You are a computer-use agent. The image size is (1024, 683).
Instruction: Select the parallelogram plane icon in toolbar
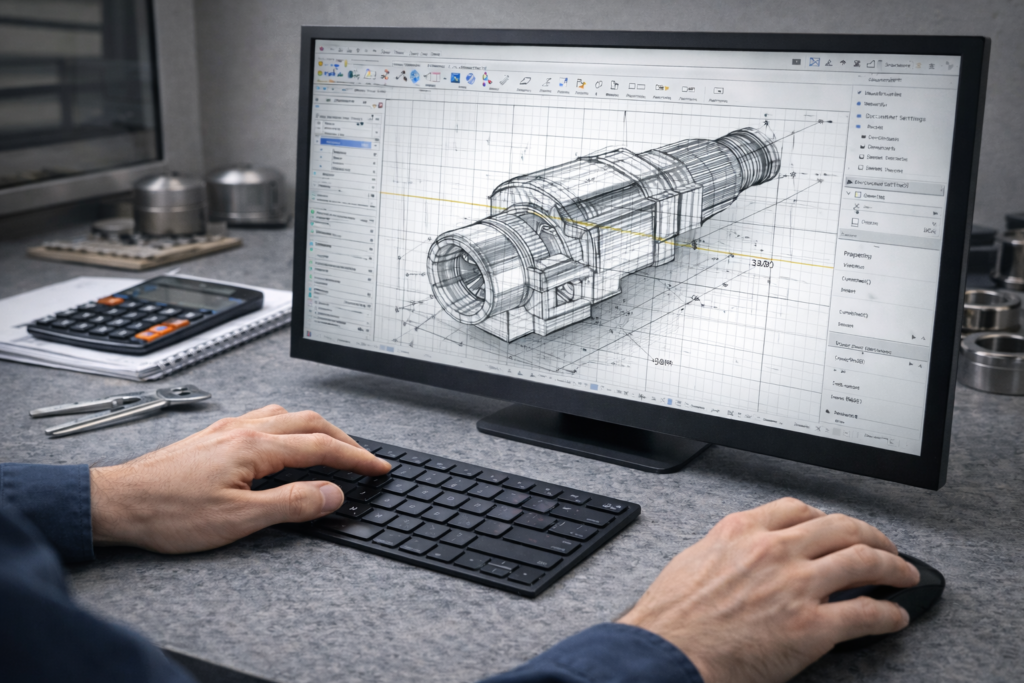pyautogui.click(x=525, y=81)
